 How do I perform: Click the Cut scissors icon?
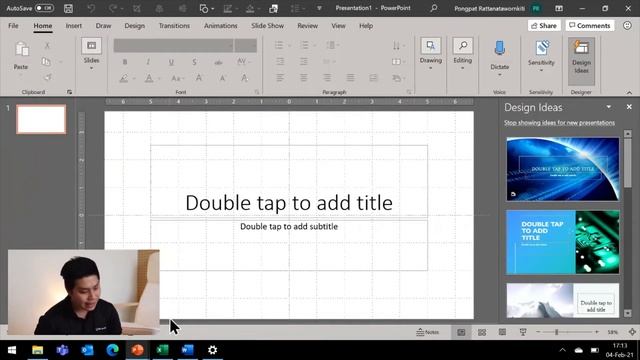coord(47,45)
